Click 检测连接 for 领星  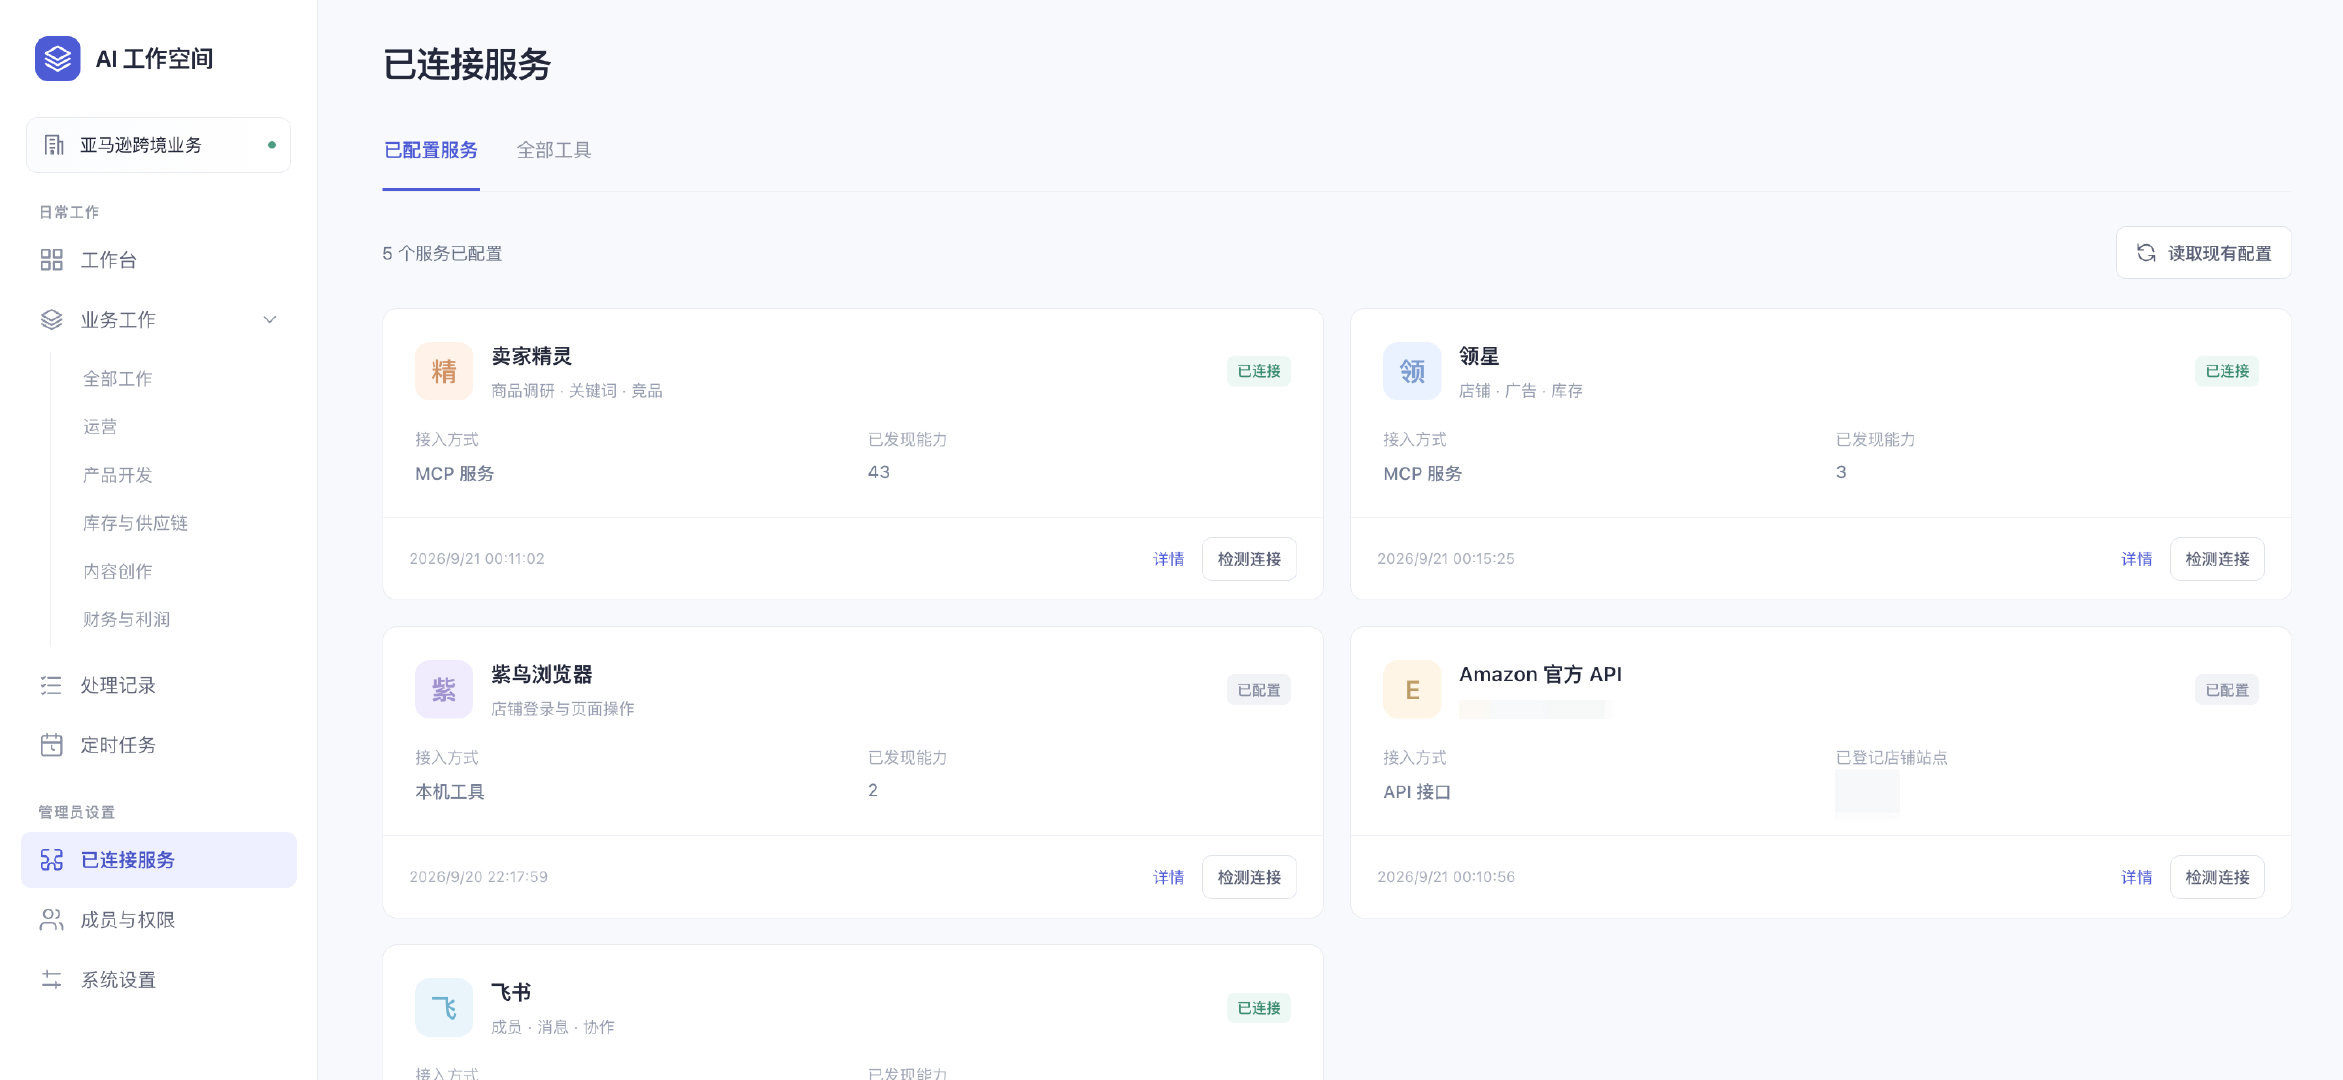tap(2217, 559)
